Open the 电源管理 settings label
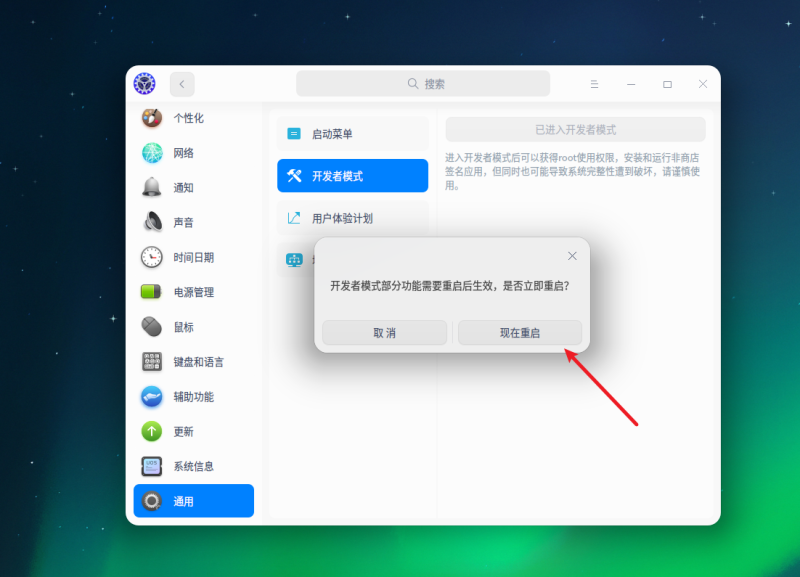 point(194,292)
